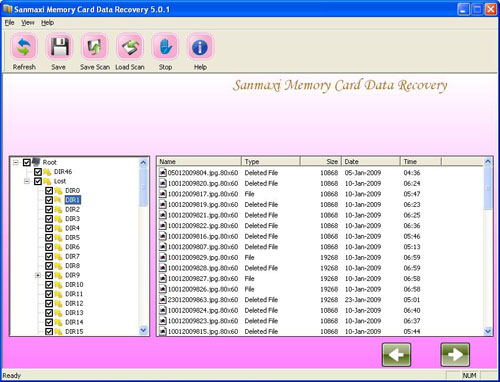Click the 05-Jan-2009 date cell
Image resolution: width=500 pixels, height=382 pixels.
(363, 173)
